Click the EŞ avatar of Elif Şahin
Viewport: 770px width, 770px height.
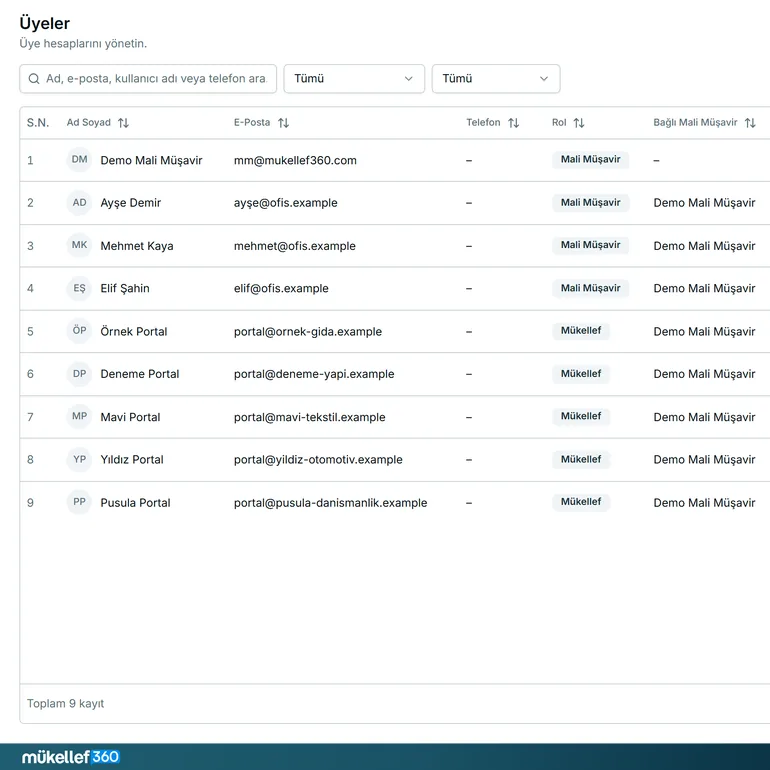[x=79, y=288]
